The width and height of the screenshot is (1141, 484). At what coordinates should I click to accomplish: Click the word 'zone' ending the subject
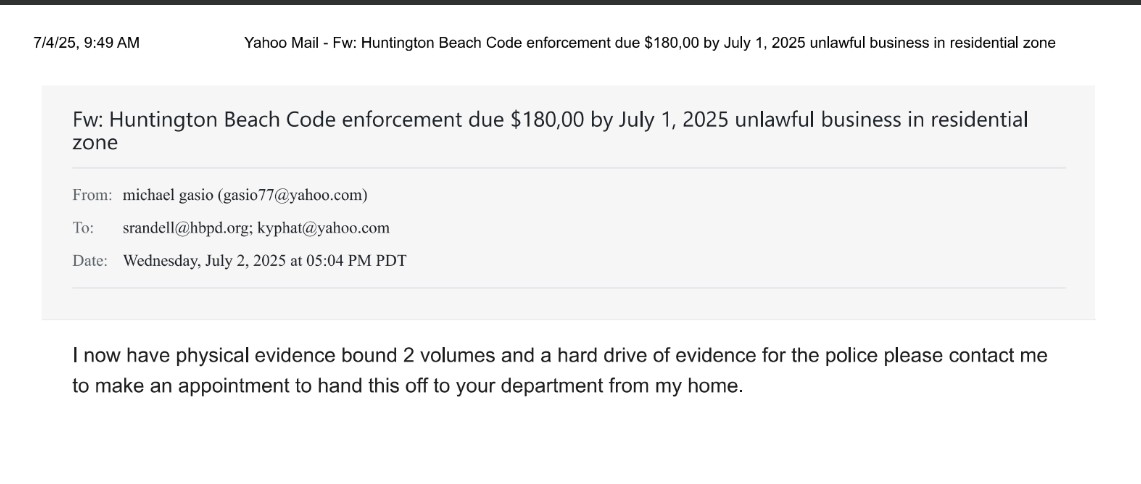click(95, 143)
